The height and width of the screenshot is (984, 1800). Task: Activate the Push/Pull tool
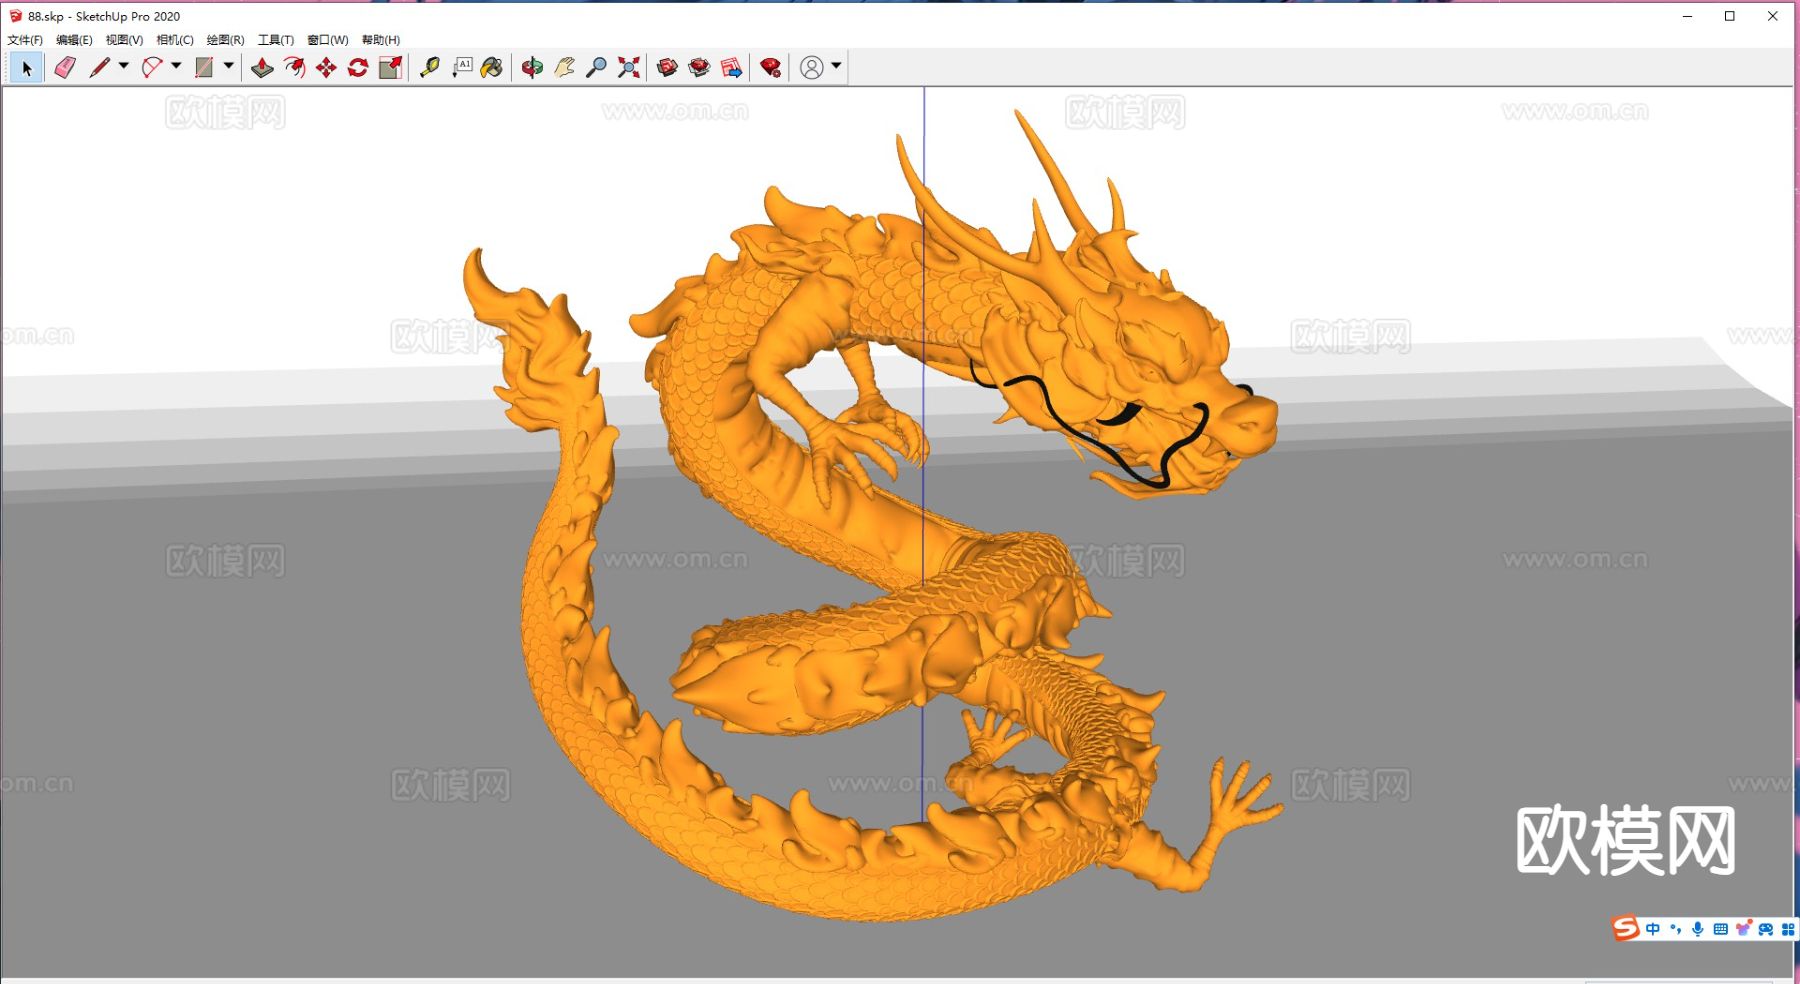pos(262,67)
